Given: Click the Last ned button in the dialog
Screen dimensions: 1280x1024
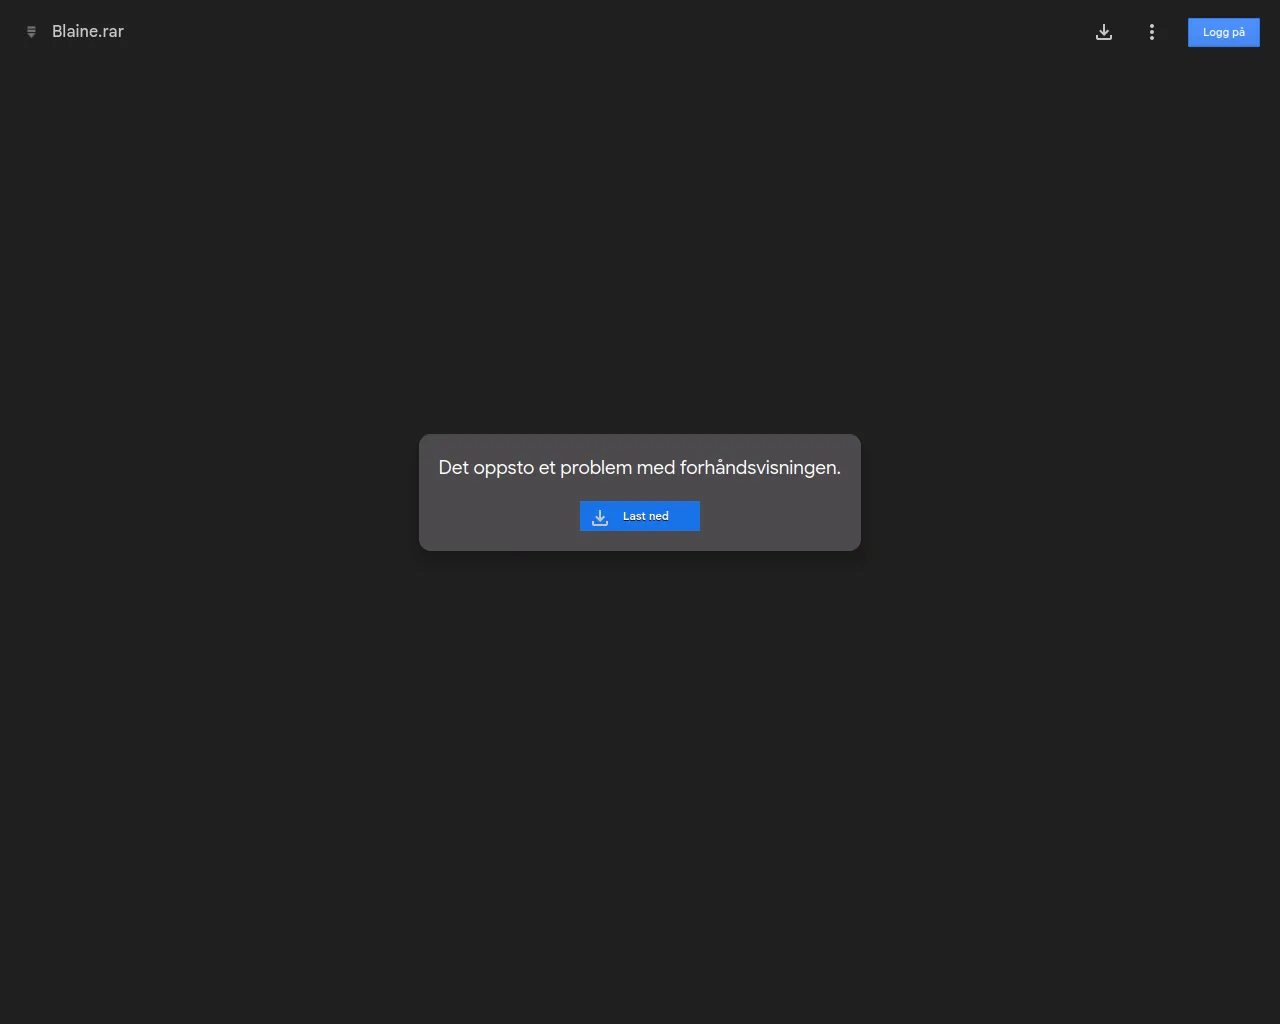Looking at the screenshot, I should (640, 516).
